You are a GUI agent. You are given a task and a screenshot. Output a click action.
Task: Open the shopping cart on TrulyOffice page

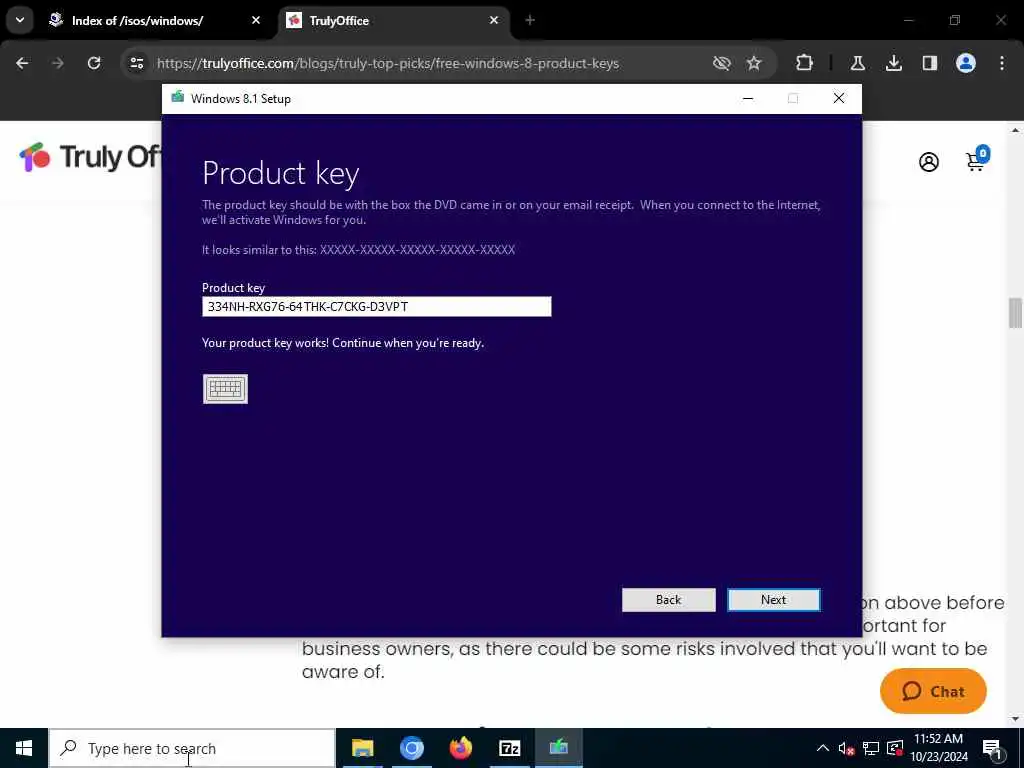pos(978,159)
